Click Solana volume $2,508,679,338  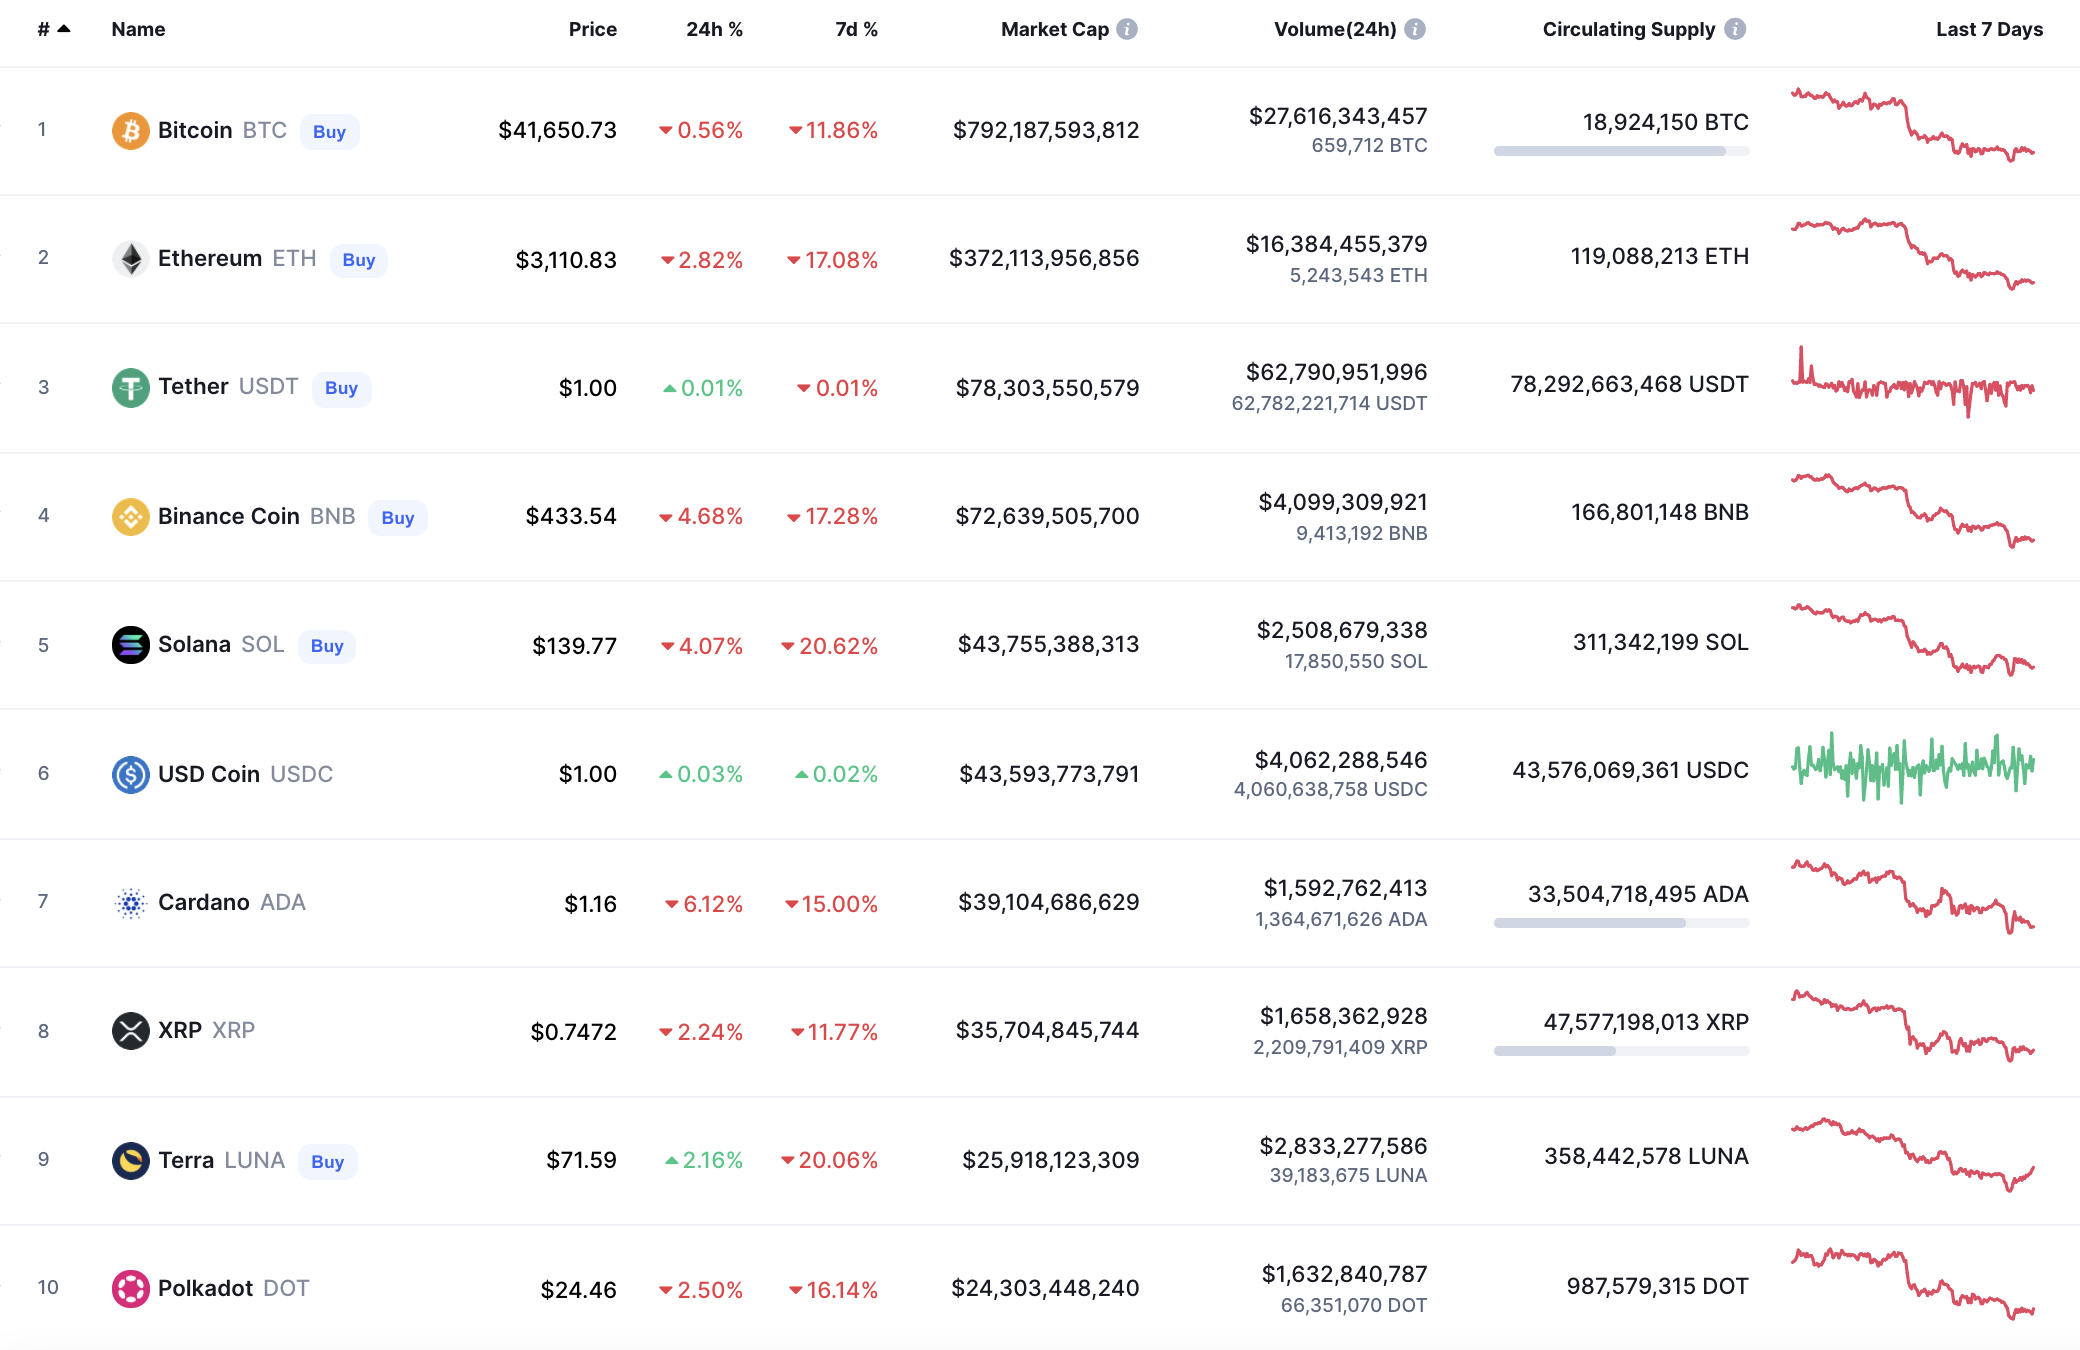click(x=1342, y=630)
